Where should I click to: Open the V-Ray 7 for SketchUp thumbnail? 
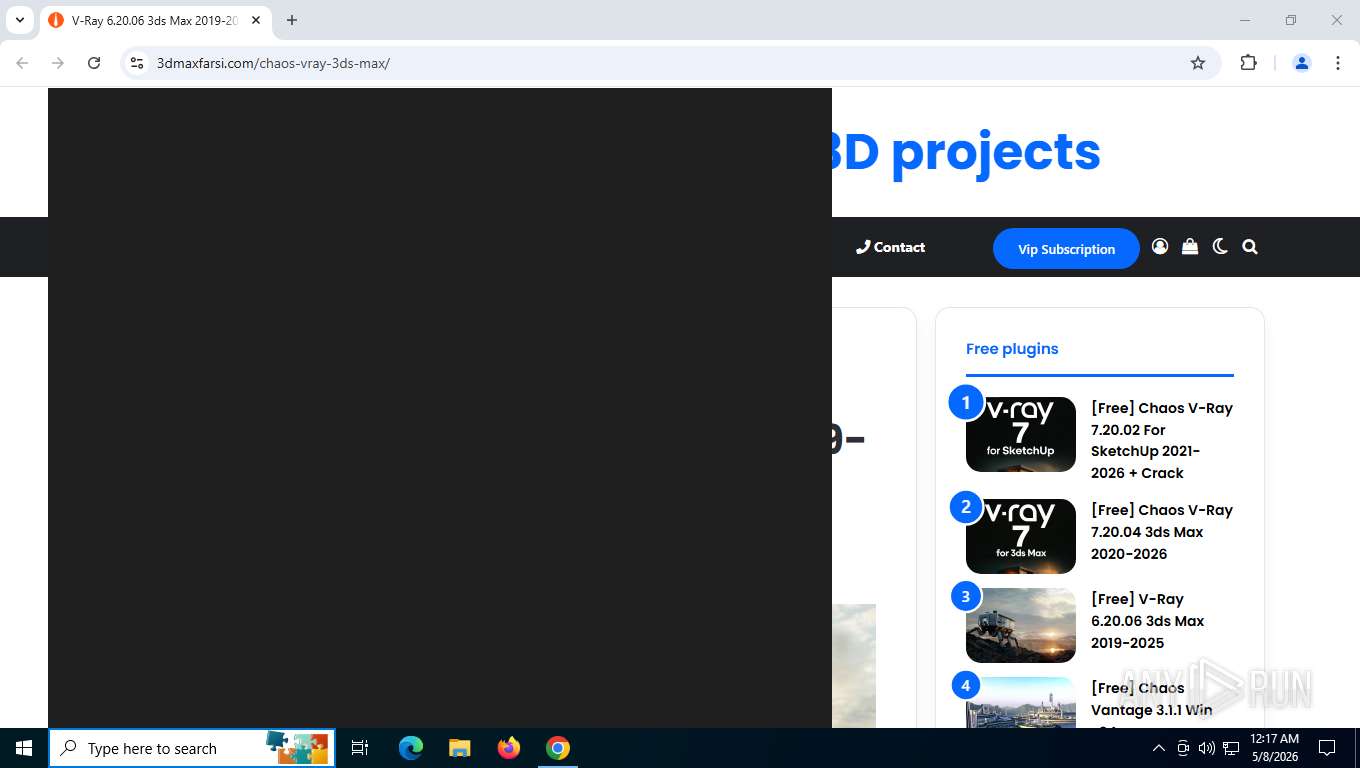tap(1021, 434)
